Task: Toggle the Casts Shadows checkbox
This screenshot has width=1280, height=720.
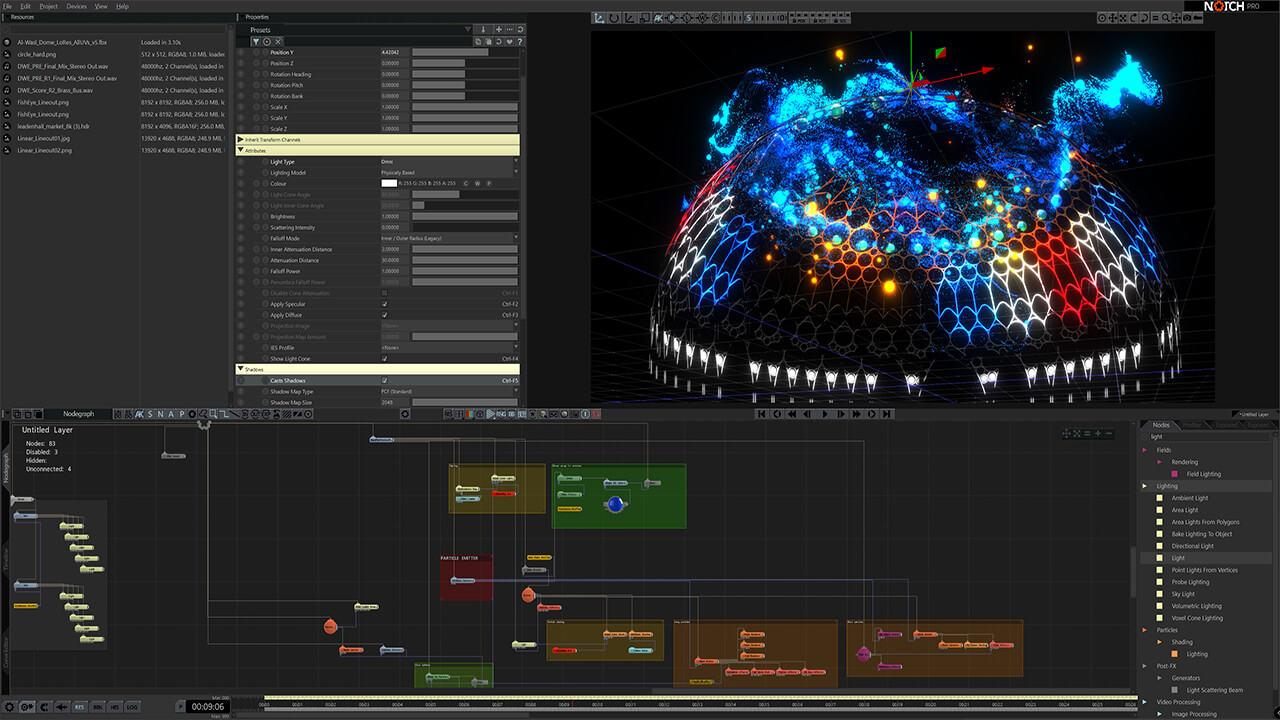Action: click(x=385, y=381)
